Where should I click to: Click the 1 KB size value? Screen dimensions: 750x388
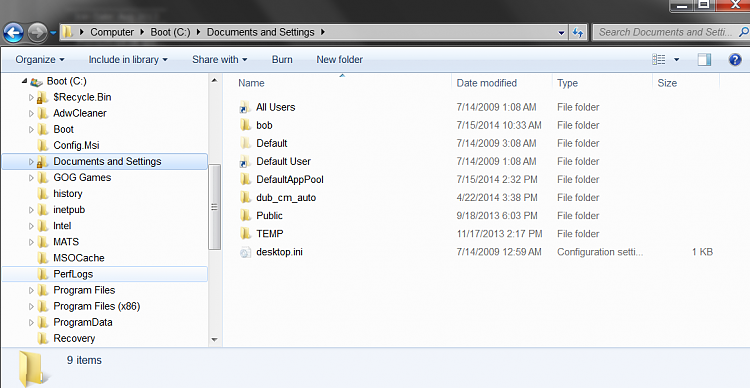tap(702, 252)
